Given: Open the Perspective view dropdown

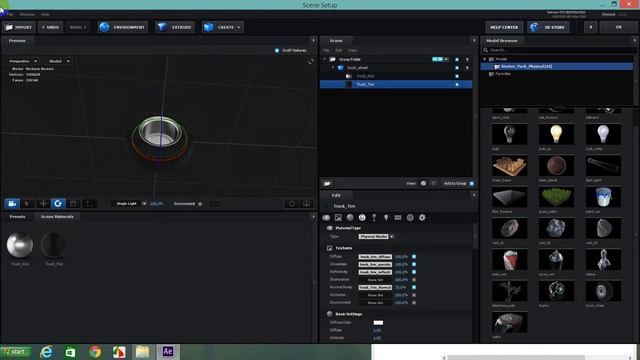Looking at the screenshot, I should (x=23, y=61).
